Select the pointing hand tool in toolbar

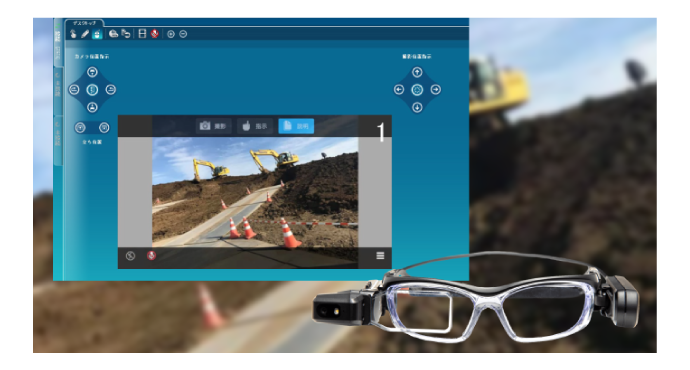[x=73, y=34]
